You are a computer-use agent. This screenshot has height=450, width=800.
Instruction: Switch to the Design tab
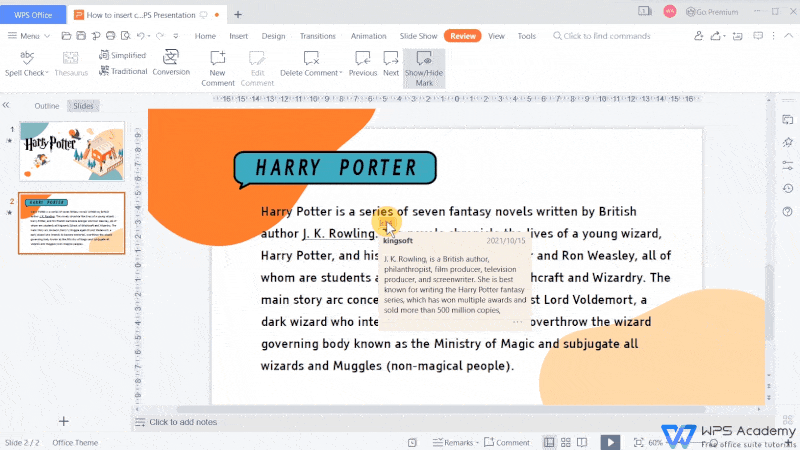coord(273,36)
